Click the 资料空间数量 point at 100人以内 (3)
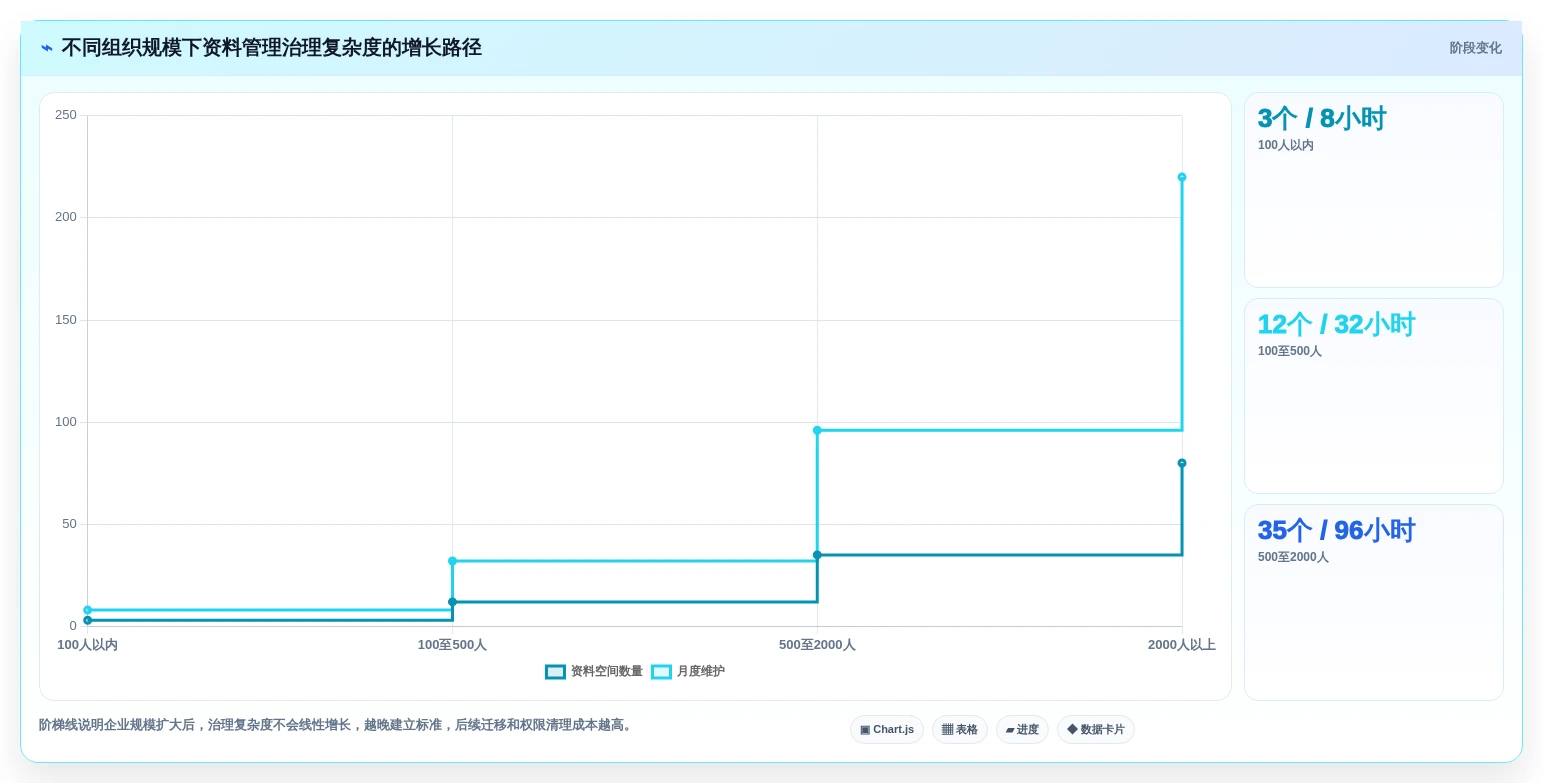The width and height of the screenshot is (1543, 783). click(88, 620)
